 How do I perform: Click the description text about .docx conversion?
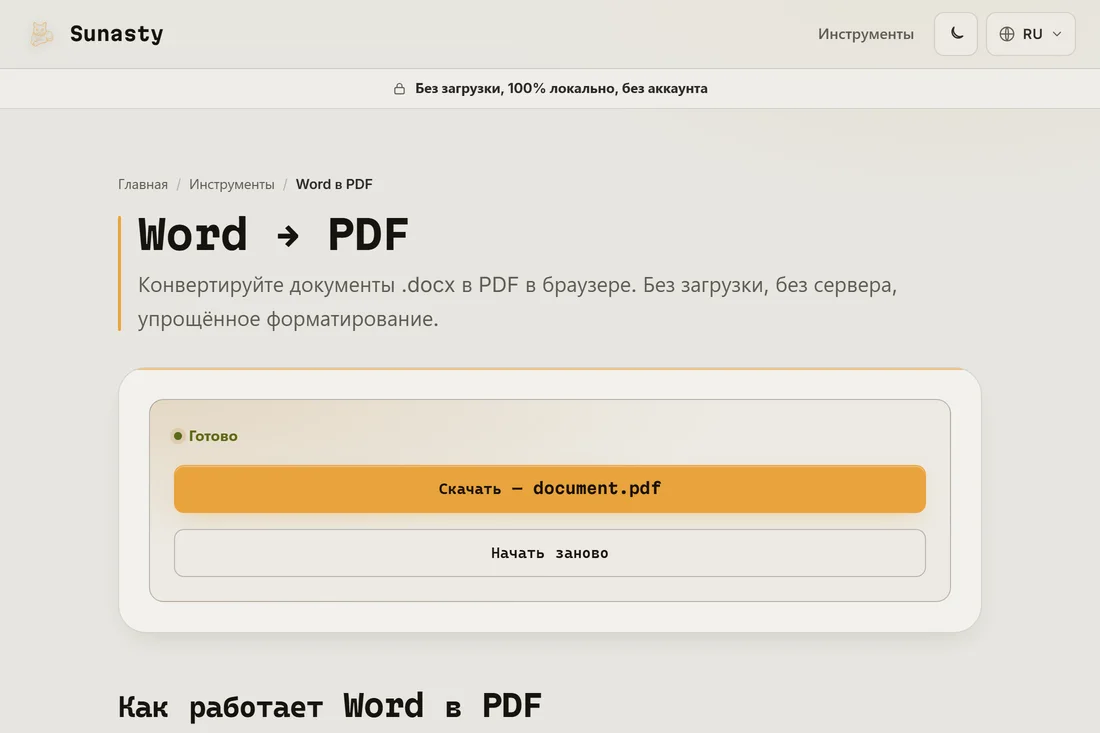(x=517, y=302)
